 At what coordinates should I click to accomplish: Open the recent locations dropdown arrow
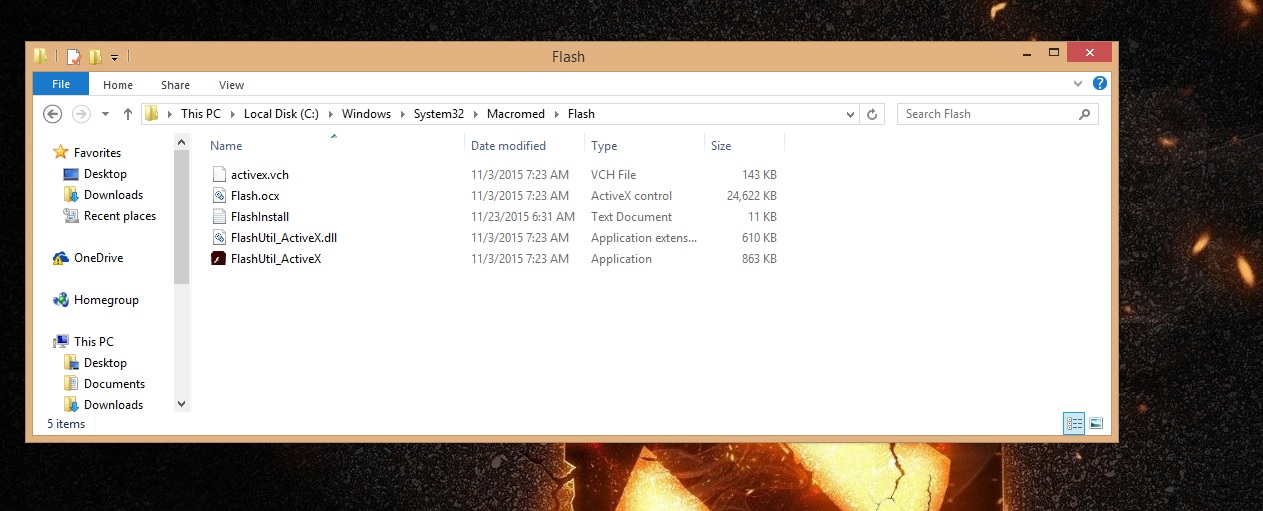[105, 114]
